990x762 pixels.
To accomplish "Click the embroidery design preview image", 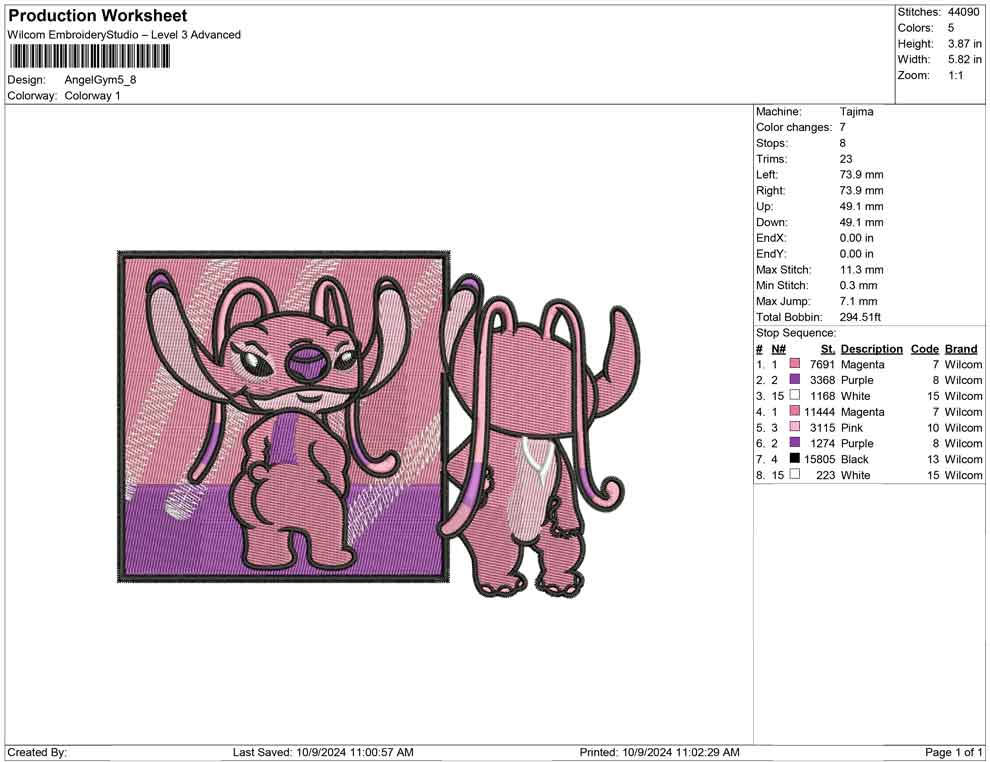I will pyautogui.click(x=378, y=424).
